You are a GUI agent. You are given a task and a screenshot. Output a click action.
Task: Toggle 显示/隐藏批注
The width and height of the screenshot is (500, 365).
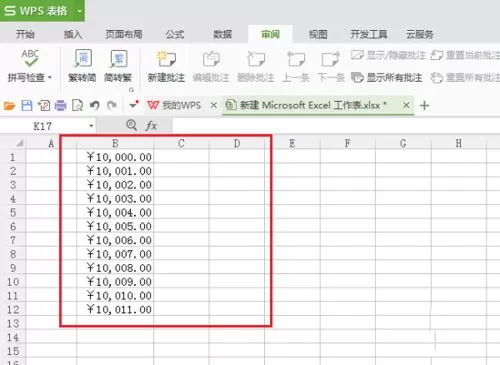click(x=389, y=55)
